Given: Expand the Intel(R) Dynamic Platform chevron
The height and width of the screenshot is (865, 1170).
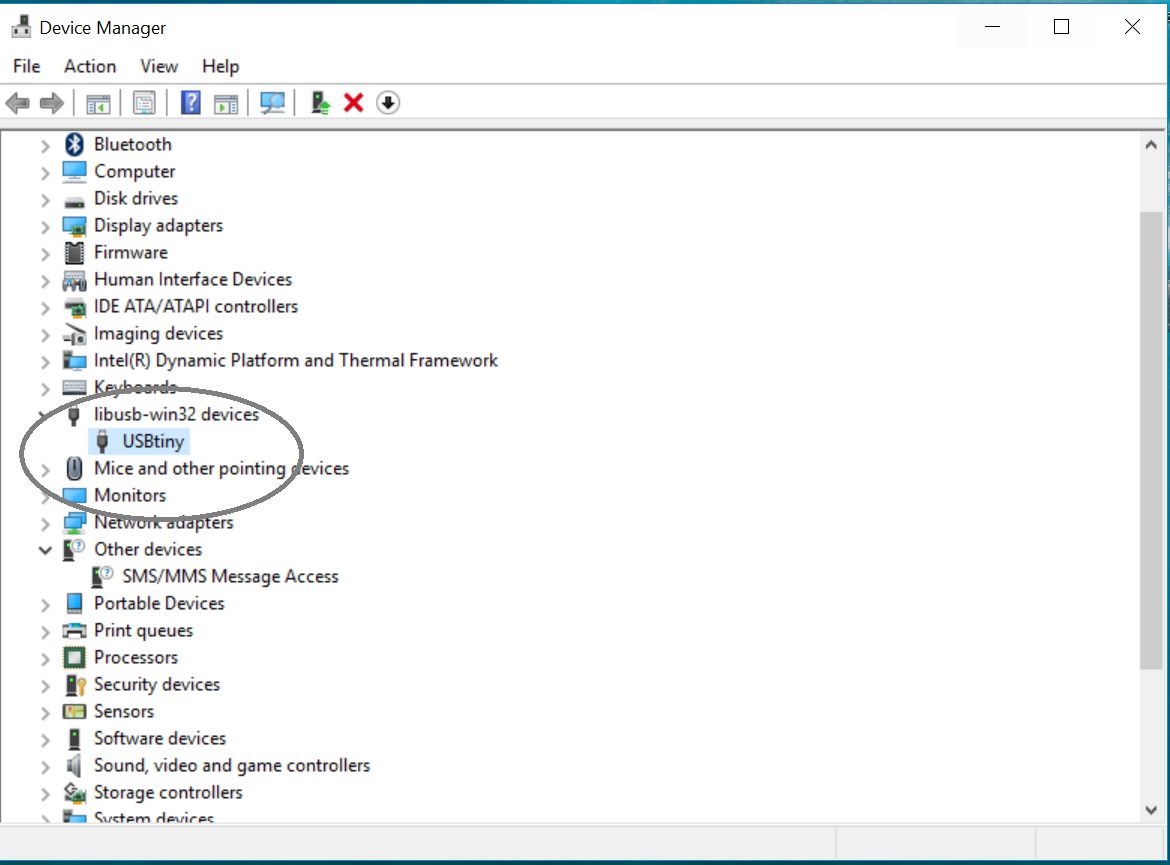Looking at the screenshot, I should pos(45,362).
